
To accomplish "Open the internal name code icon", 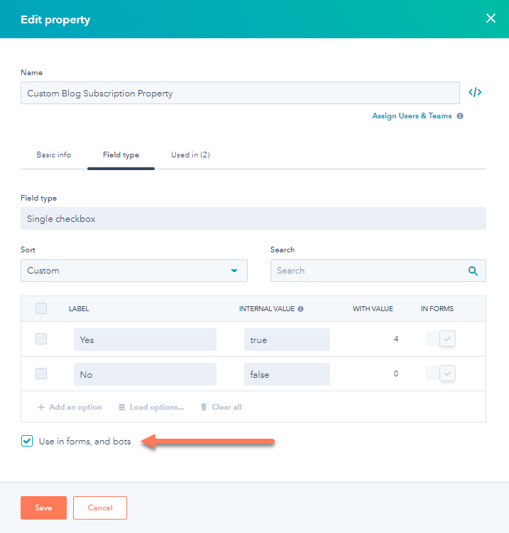I will 475,92.
